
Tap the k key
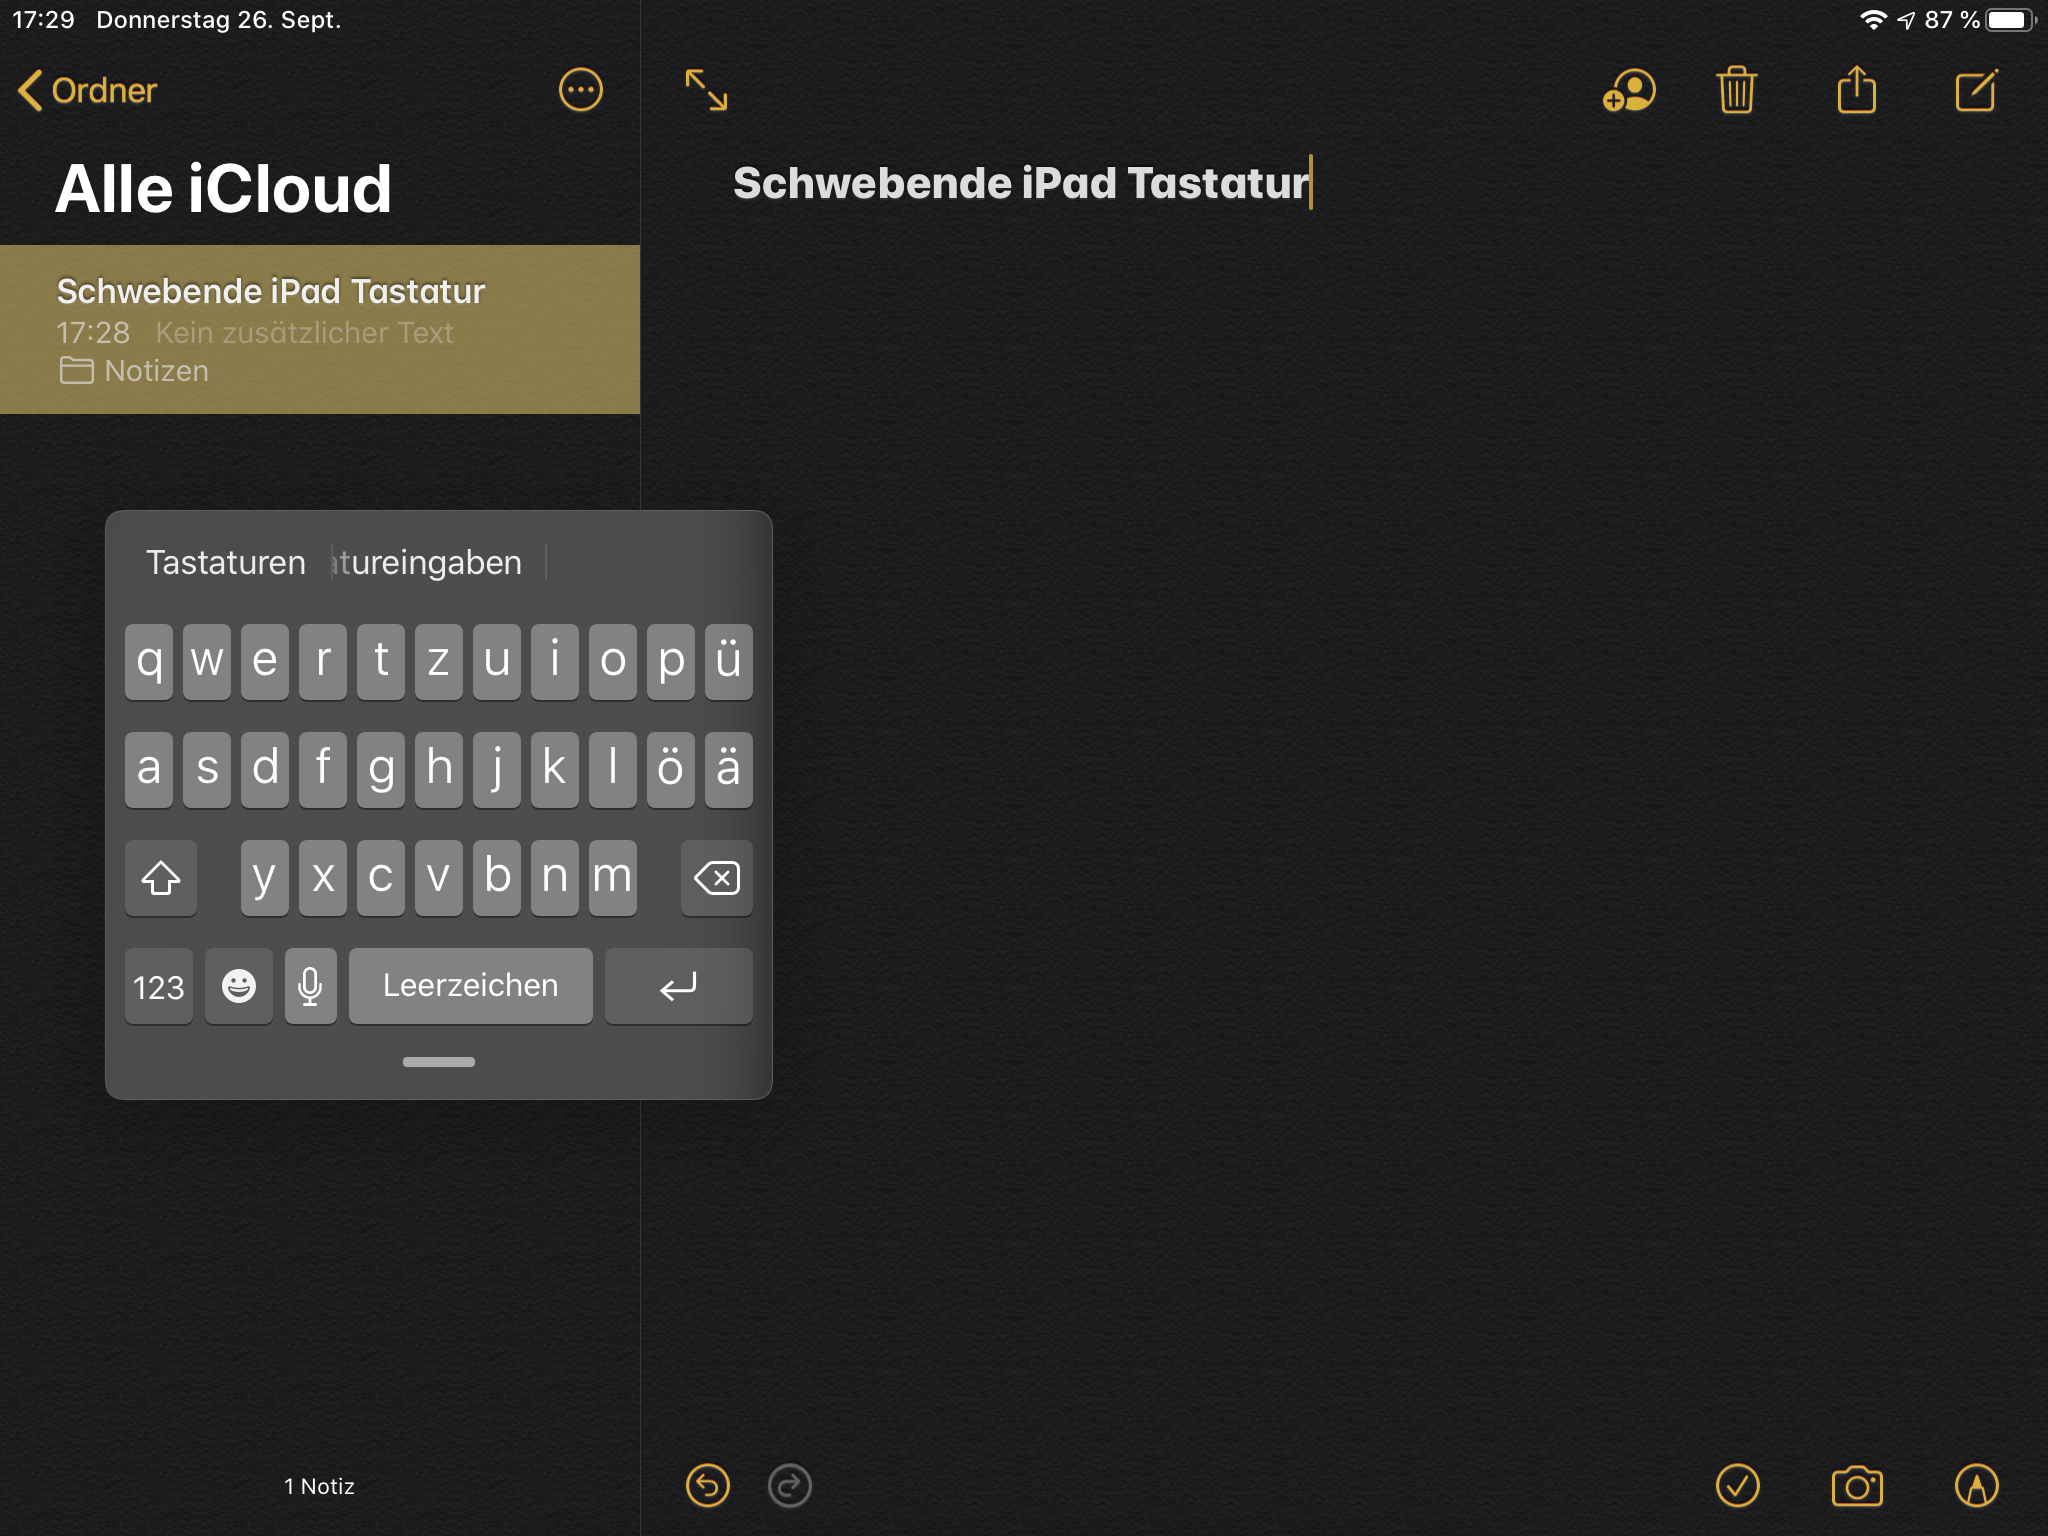pos(555,770)
